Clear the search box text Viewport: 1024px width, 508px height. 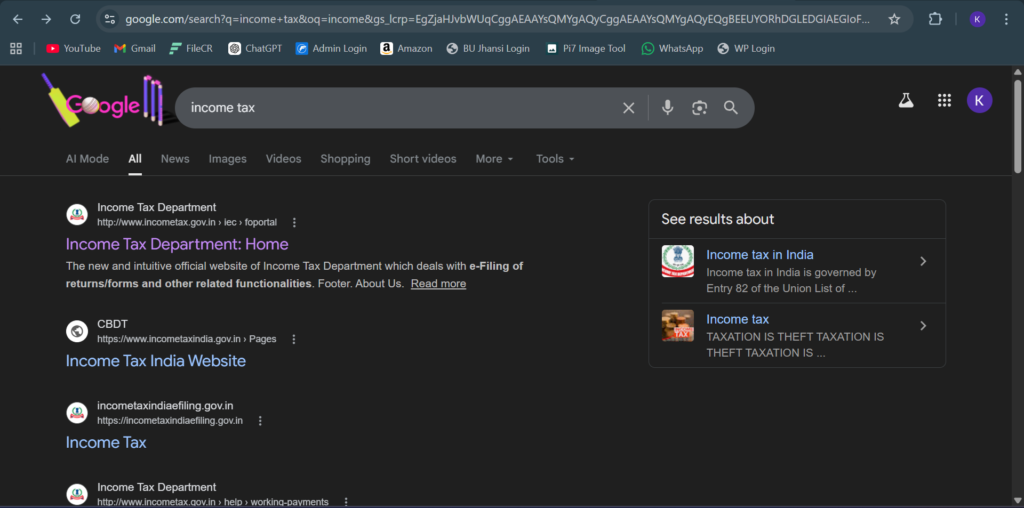[x=629, y=108]
